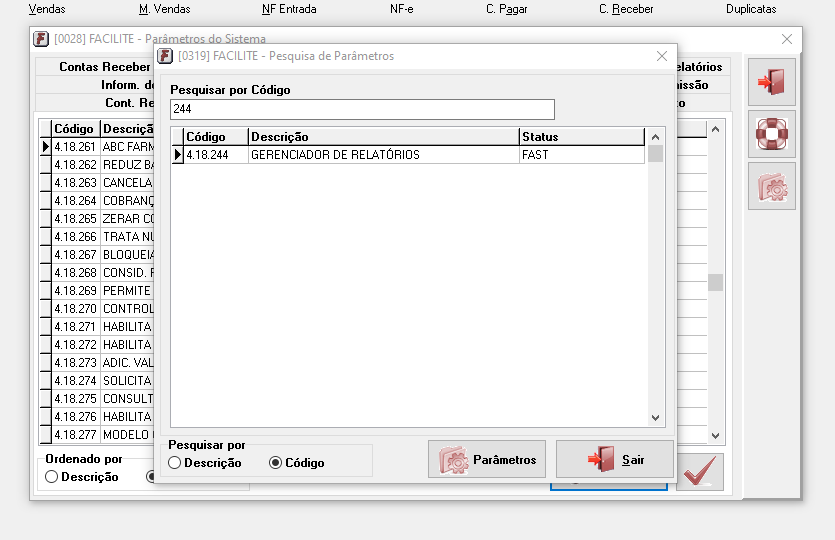Screen dimensions: 835x540
Task: Click the Descrição column header in search results
Action: [383, 137]
